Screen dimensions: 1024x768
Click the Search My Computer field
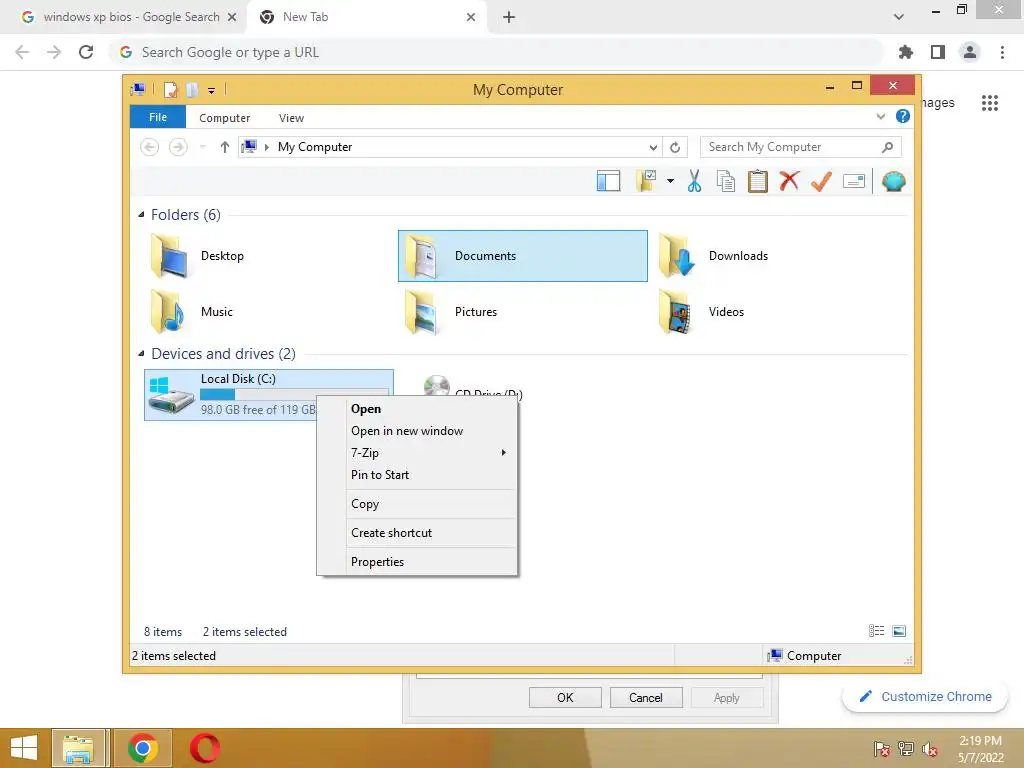coord(801,147)
